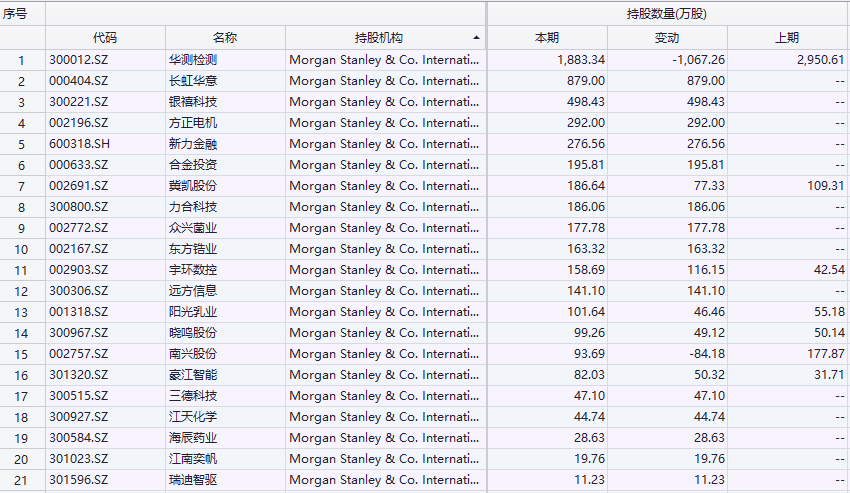
Task: Click the 101.64 current period value
Action: (586, 312)
